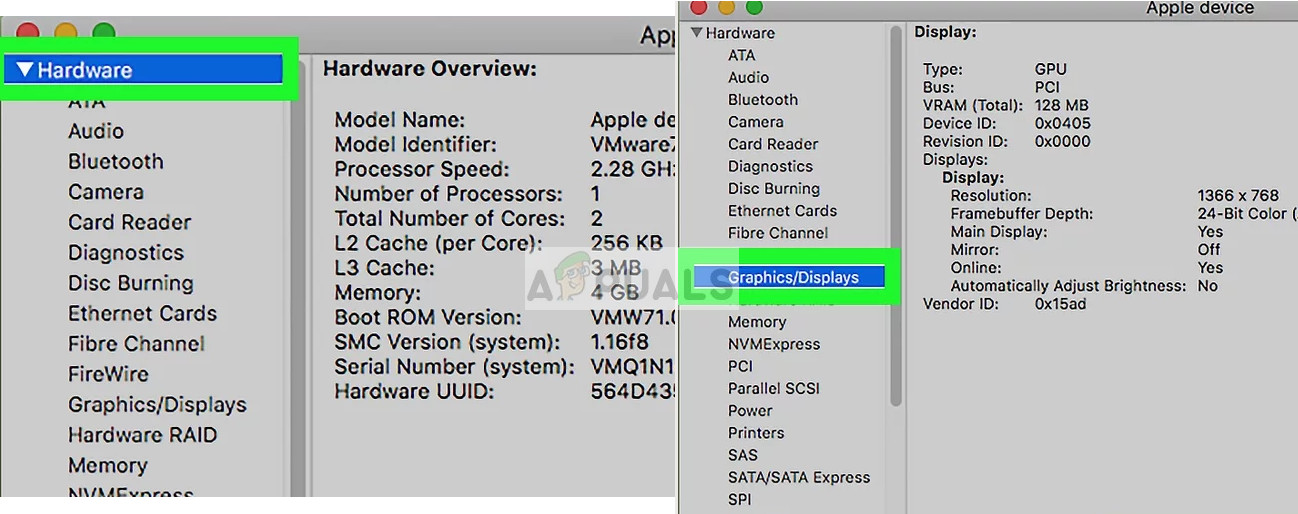Select Diagnostics in Apple device window sidebar
The height and width of the screenshot is (514, 1298).
coord(770,166)
